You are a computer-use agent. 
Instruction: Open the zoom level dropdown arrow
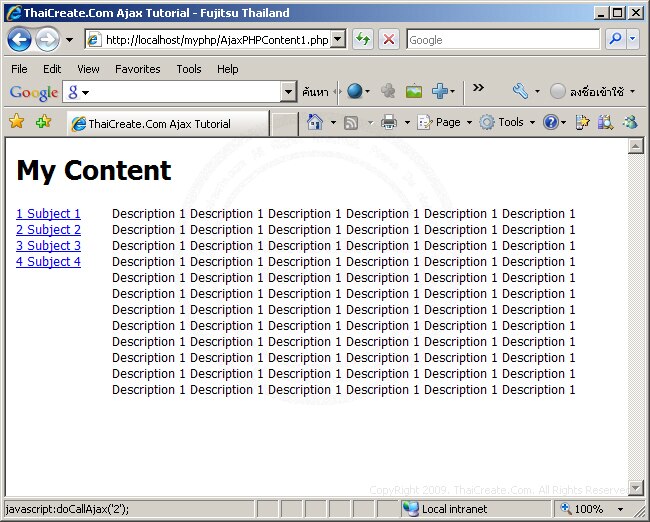coord(620,509)
